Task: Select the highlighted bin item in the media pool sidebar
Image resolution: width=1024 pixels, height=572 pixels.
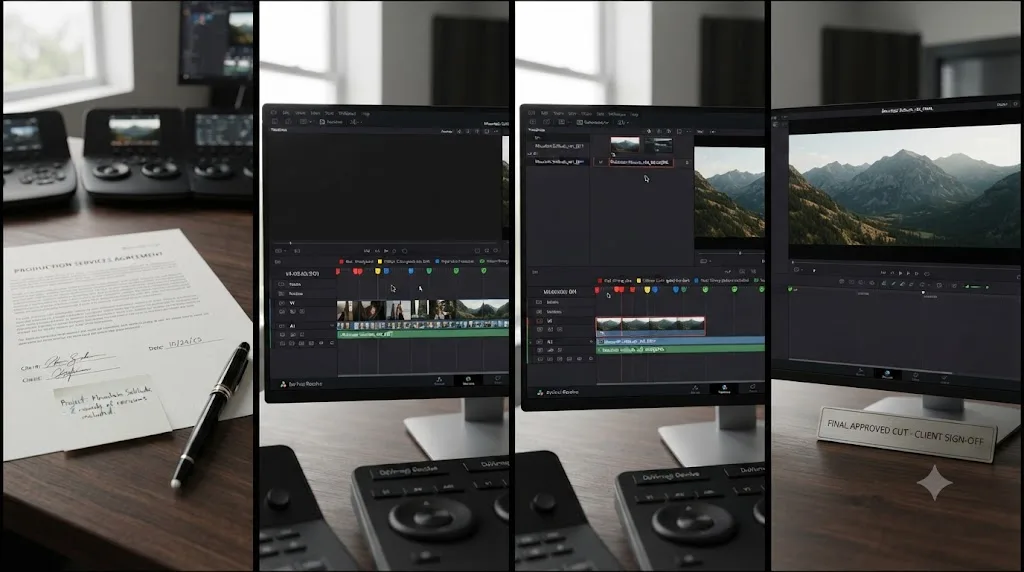Action: [x=558, y=161]
